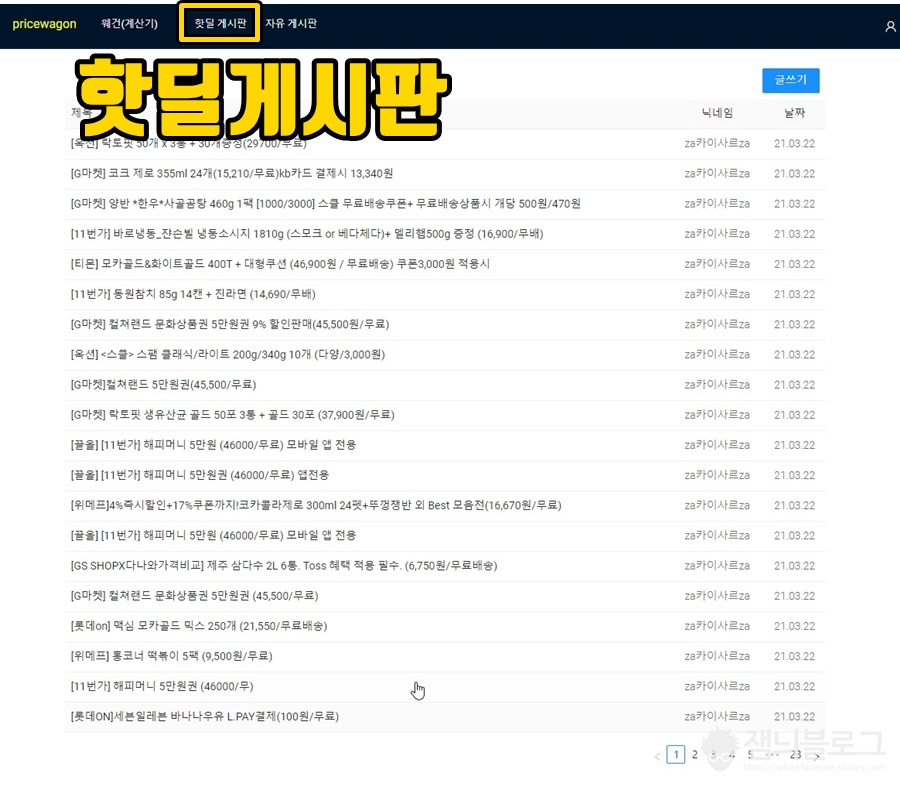The height and width of the screenshot is (786, 900).
Task: Open the GS SHOP 제주 삼다수 post
Action: (x=284, y=566)
